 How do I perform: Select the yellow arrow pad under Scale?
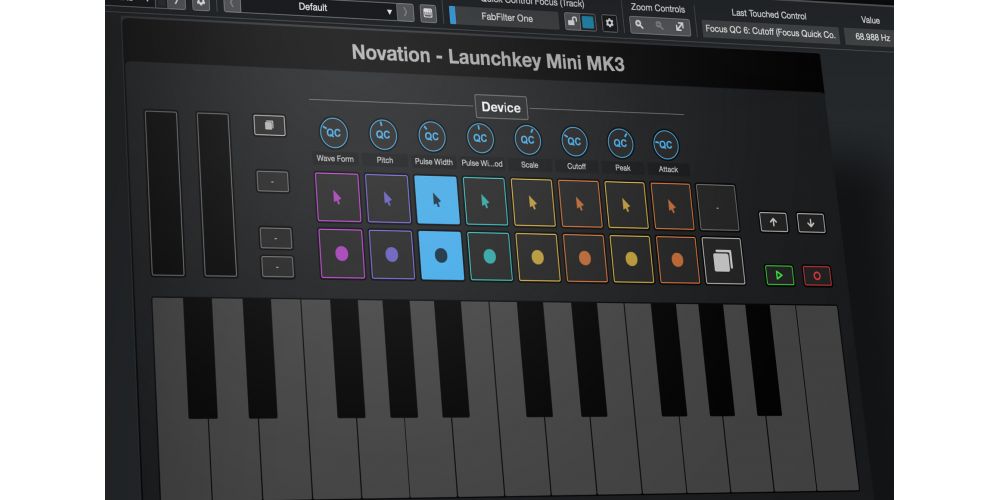(x=533, y=203)
